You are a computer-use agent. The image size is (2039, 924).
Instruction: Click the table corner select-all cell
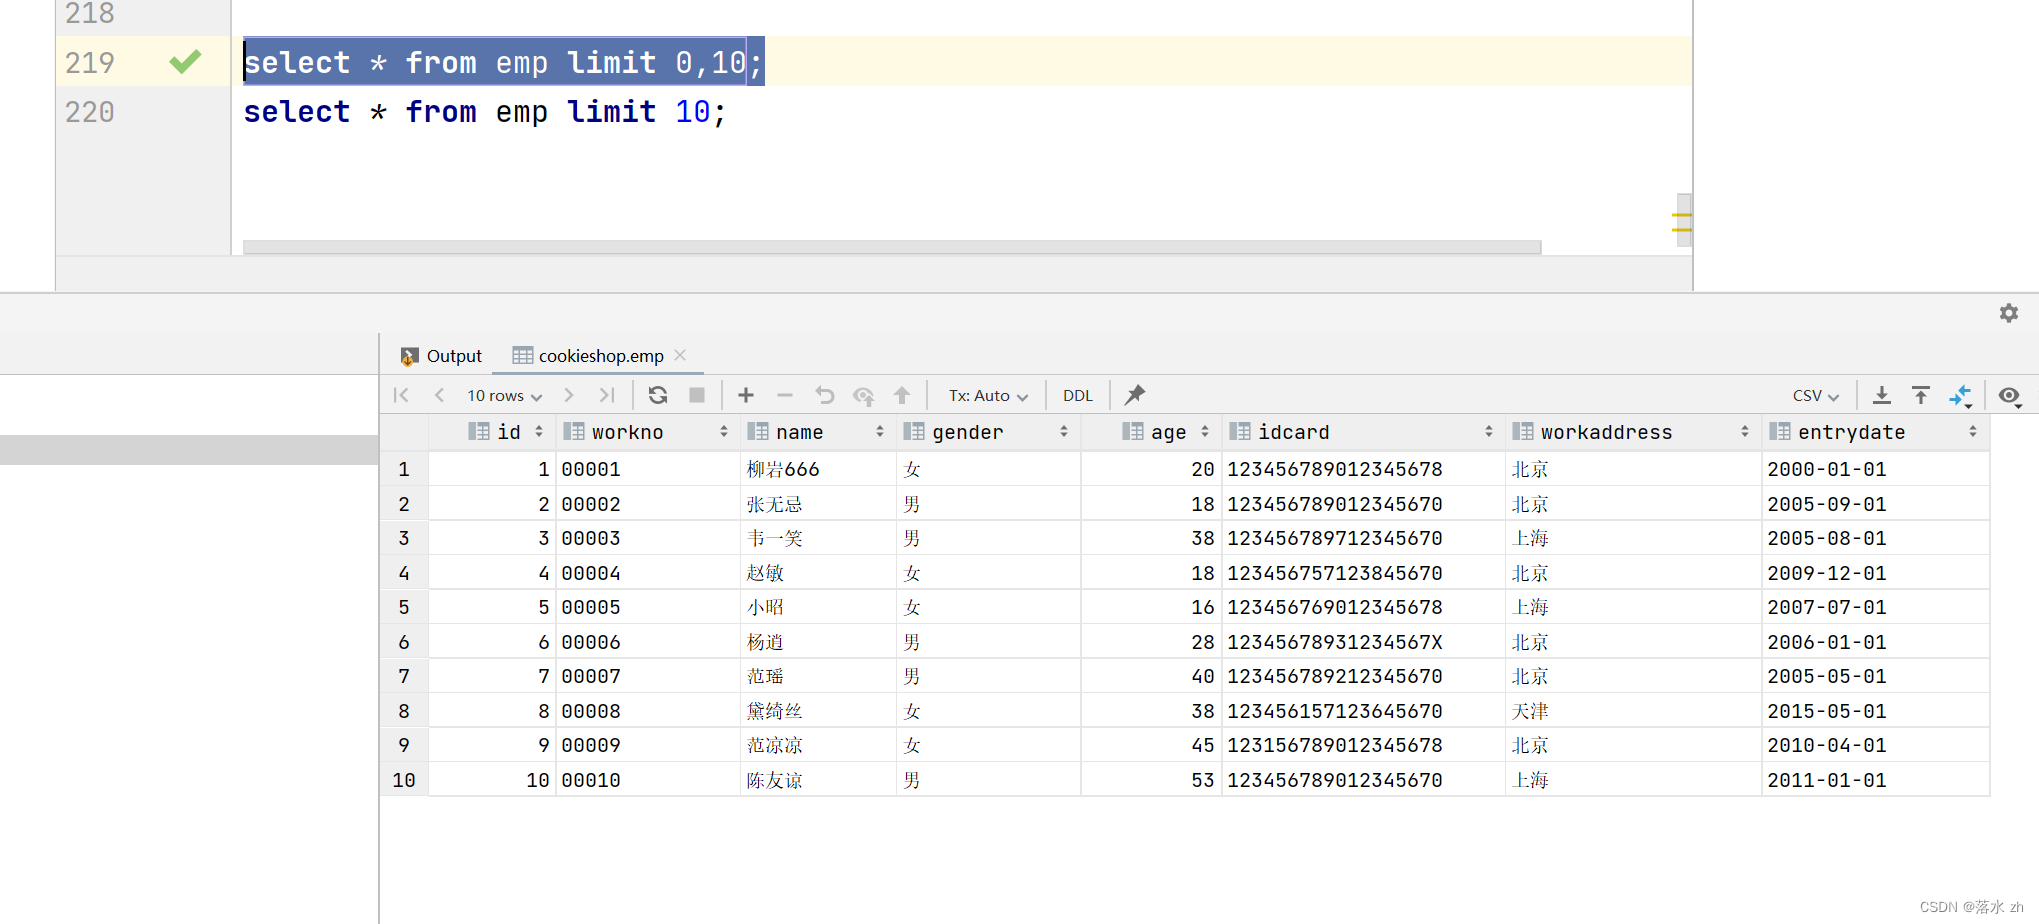[404, 432]
